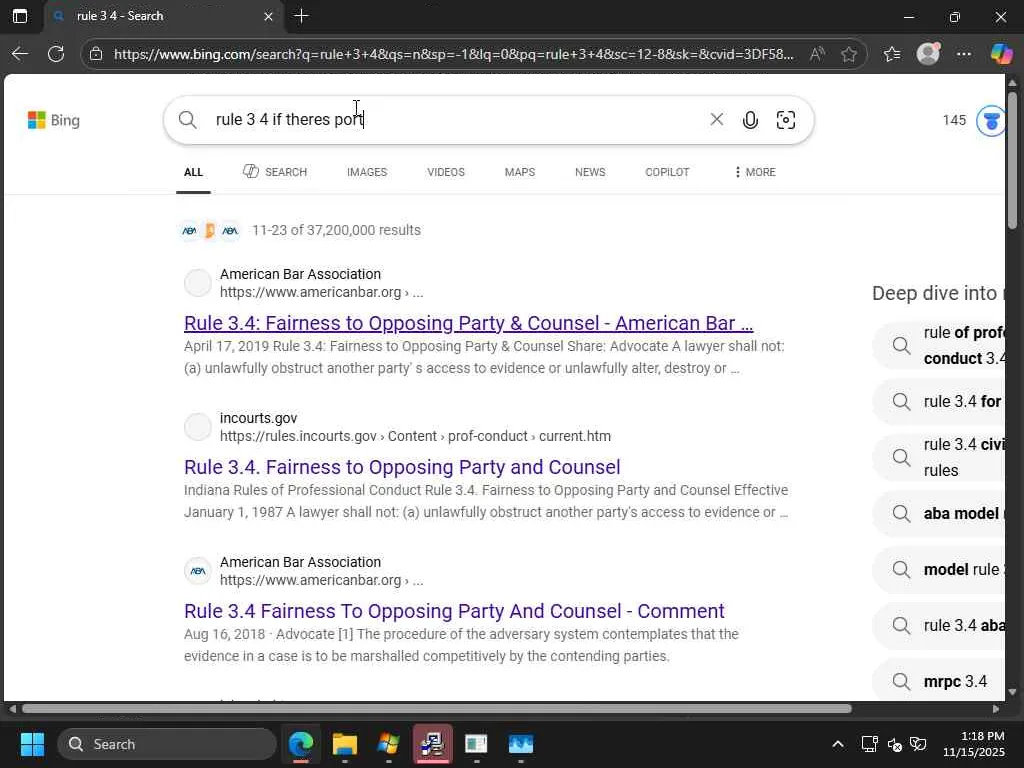Switch to the NEWS tab

click(x=590, y=172)
